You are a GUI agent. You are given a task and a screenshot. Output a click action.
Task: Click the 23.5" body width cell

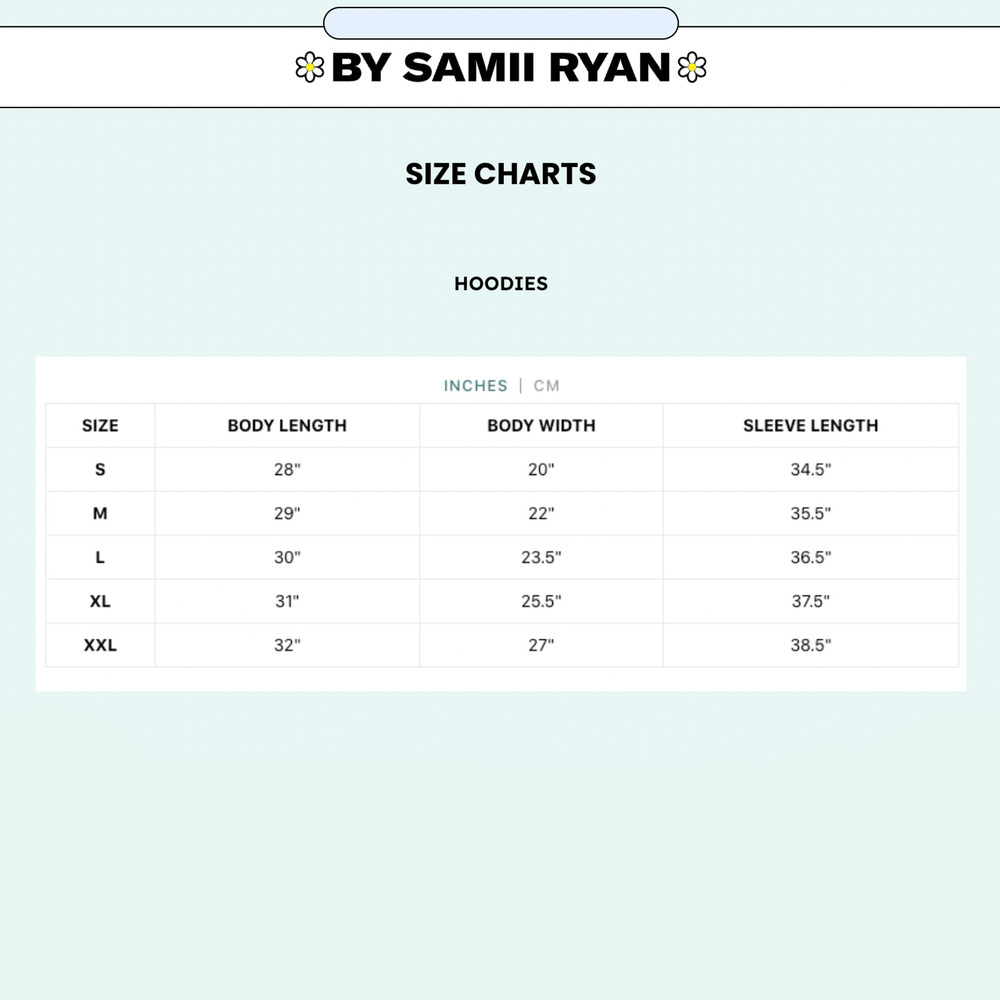(541, 557)
